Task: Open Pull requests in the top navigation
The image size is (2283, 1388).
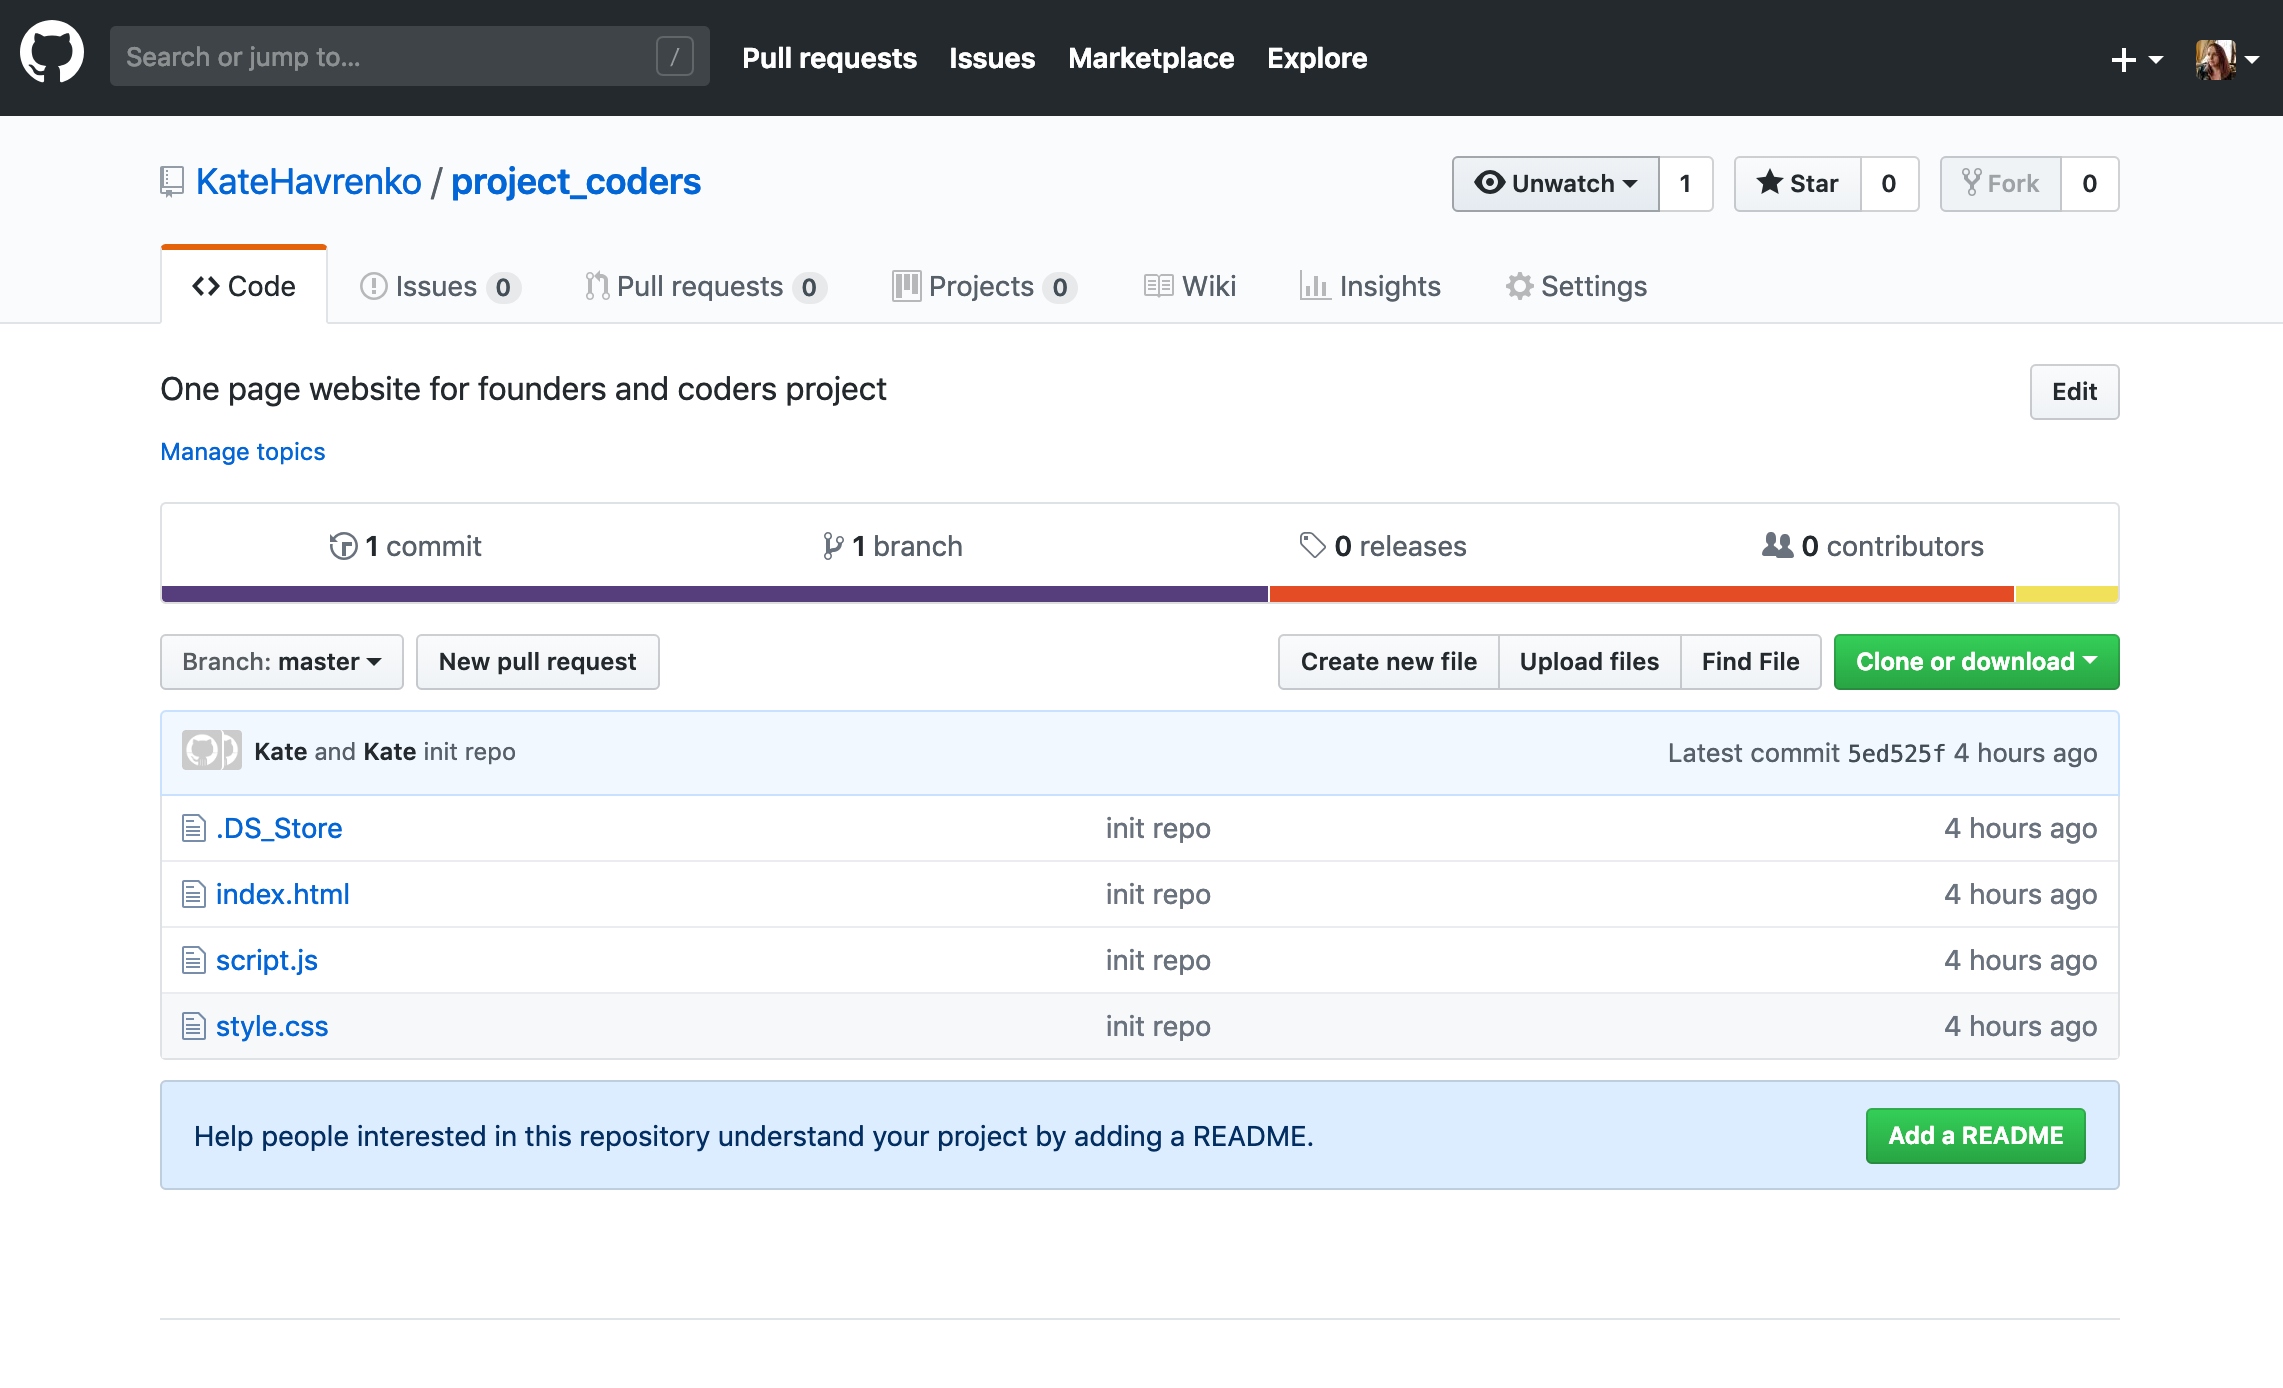Action: click(x=829, y=58)
